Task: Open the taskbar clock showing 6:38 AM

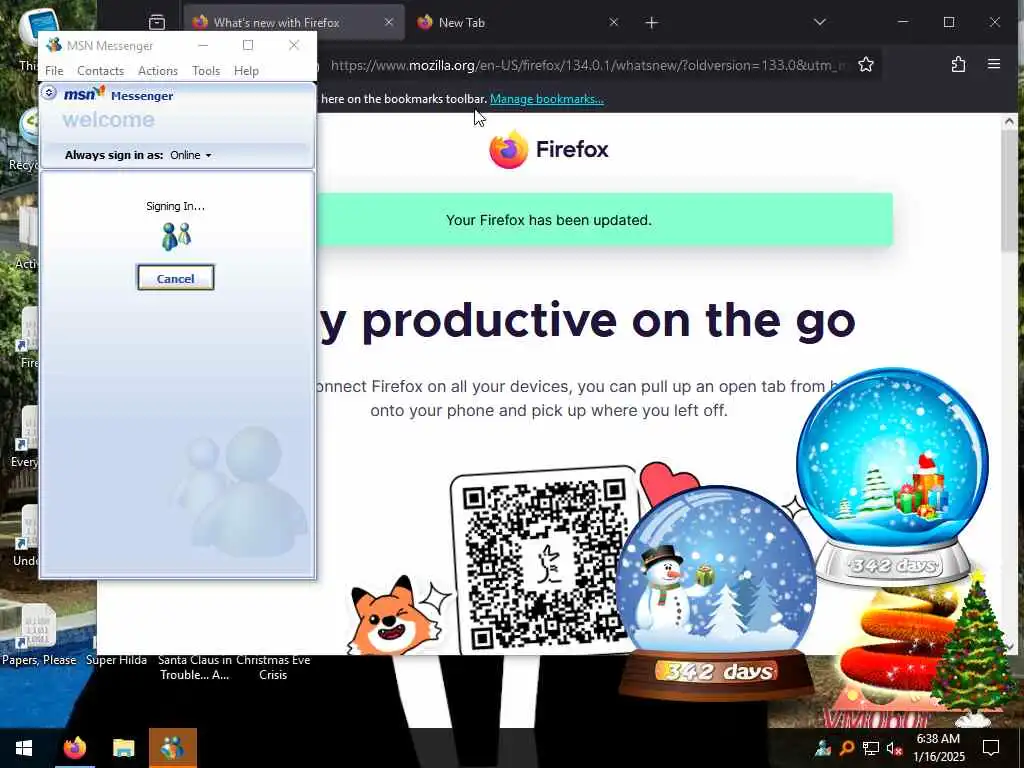Action: (x=938, y=748)
